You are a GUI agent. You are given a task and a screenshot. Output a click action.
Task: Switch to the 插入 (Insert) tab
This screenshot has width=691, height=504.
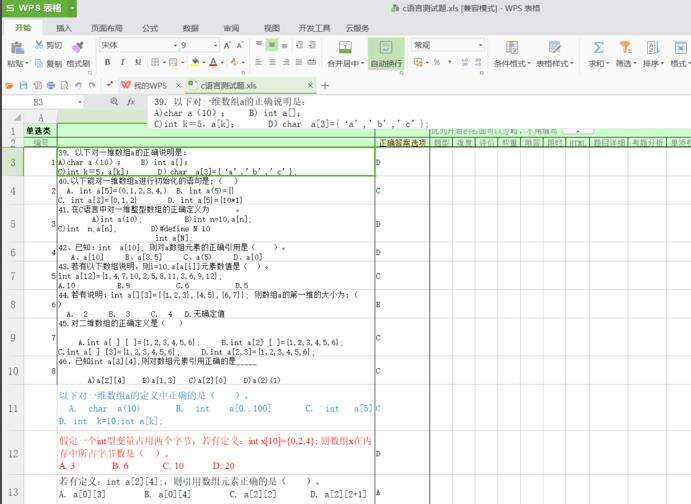point(63,28)
